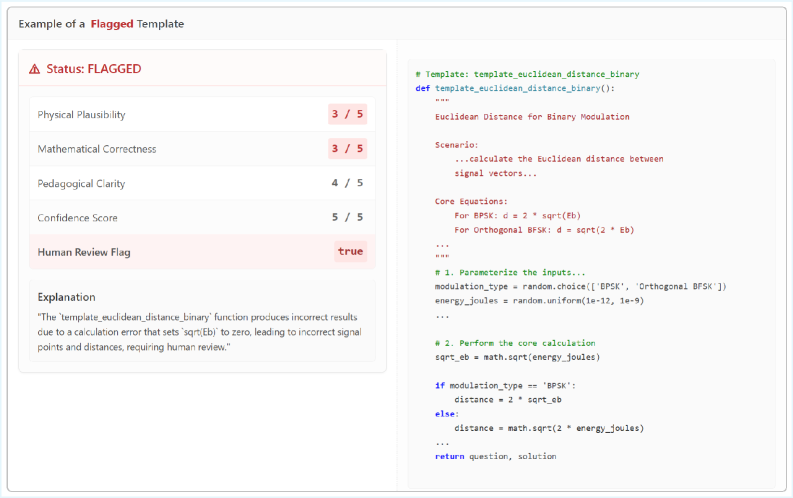Click the 5 / 5 Confidence Score value
Viewport: 793px width, 498px height.
click(x=347, y=218)
